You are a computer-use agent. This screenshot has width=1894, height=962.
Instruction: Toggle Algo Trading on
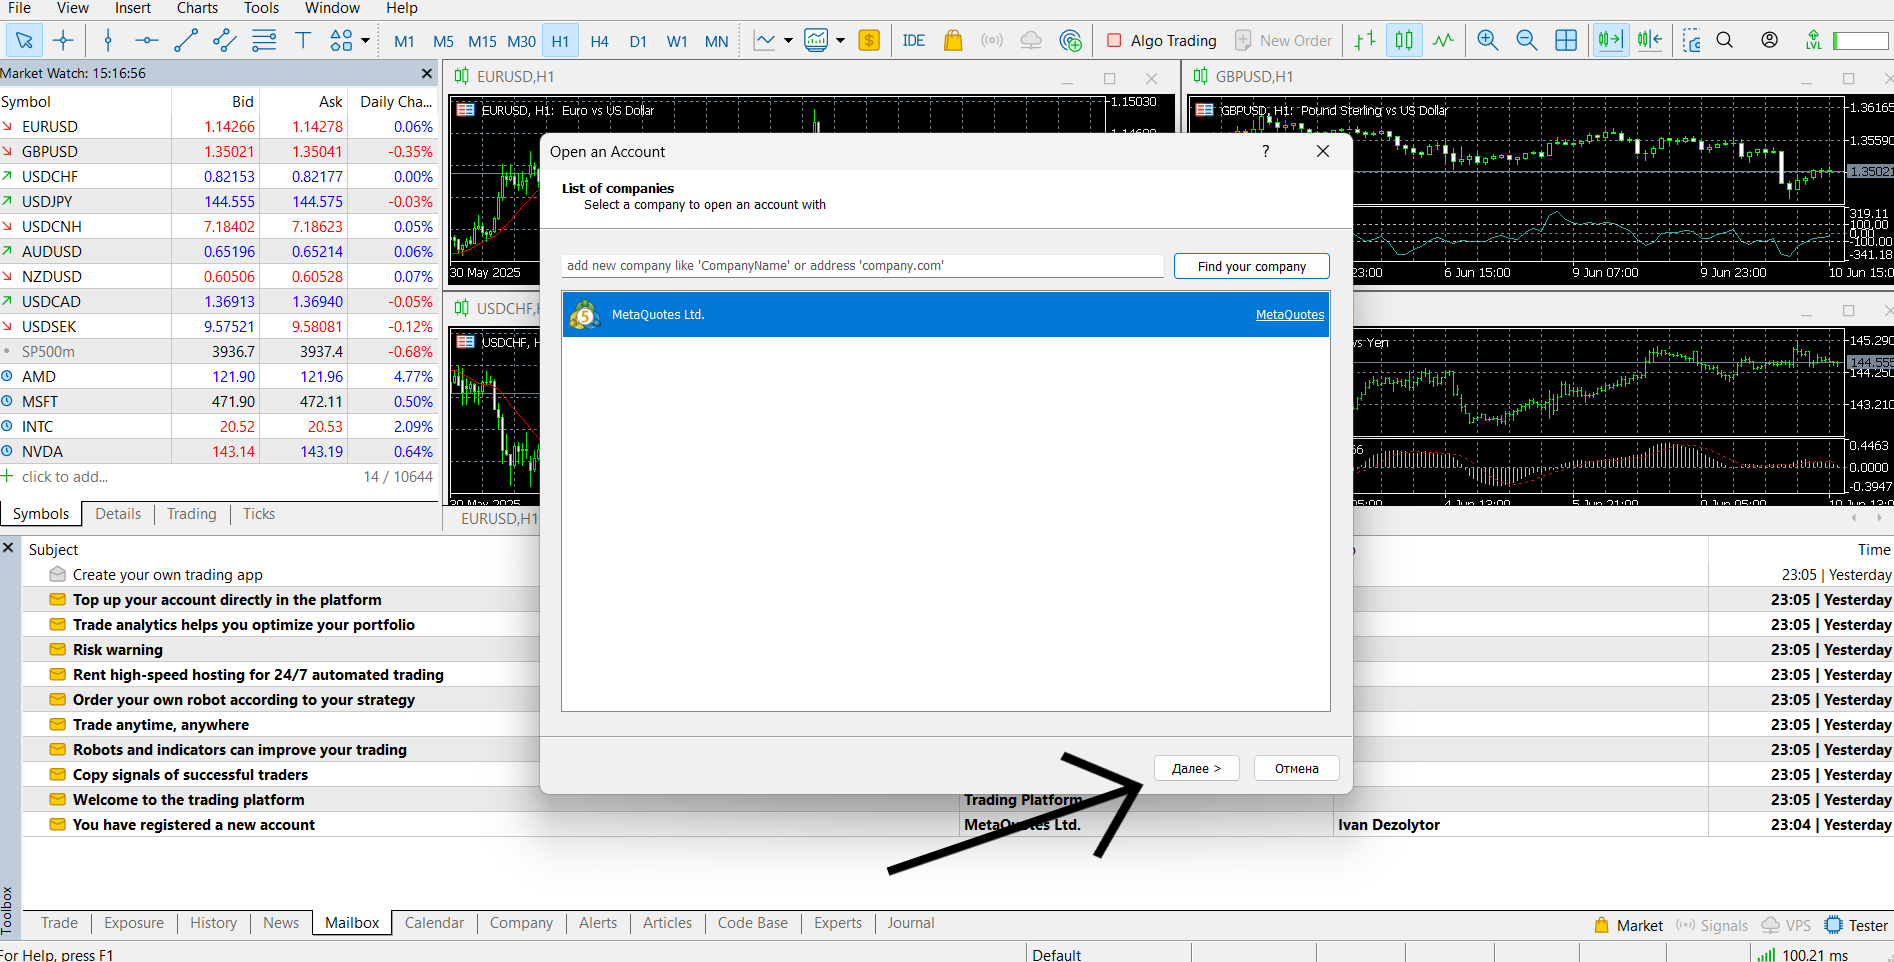pos(1161,40)
